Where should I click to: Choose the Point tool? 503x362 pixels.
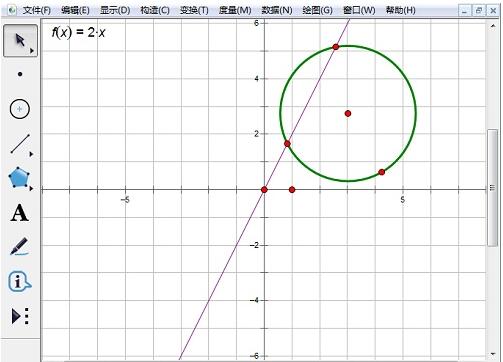point(20,74)
